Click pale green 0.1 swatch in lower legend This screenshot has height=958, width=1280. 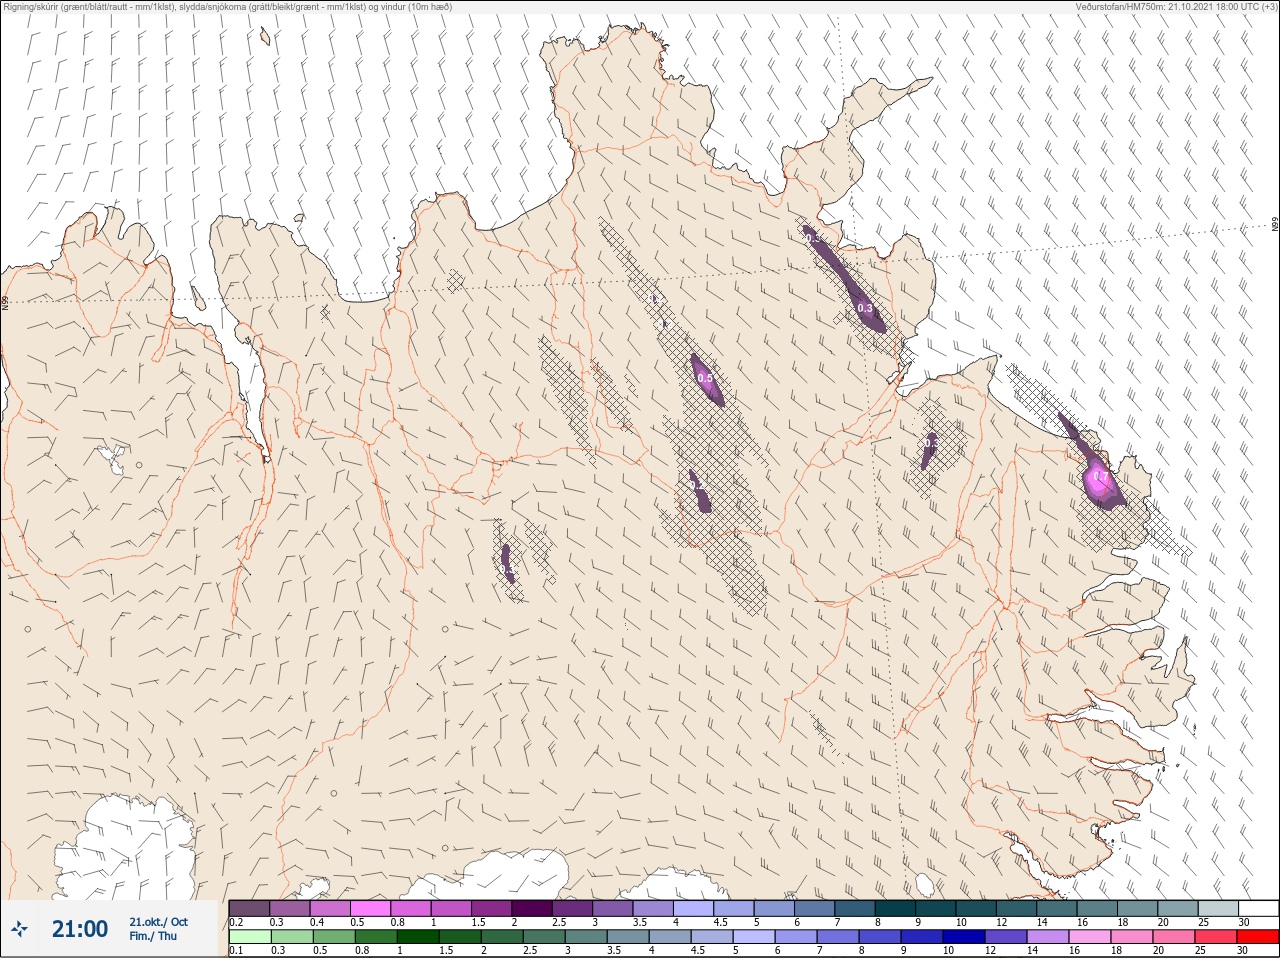(x=249, y=937)
